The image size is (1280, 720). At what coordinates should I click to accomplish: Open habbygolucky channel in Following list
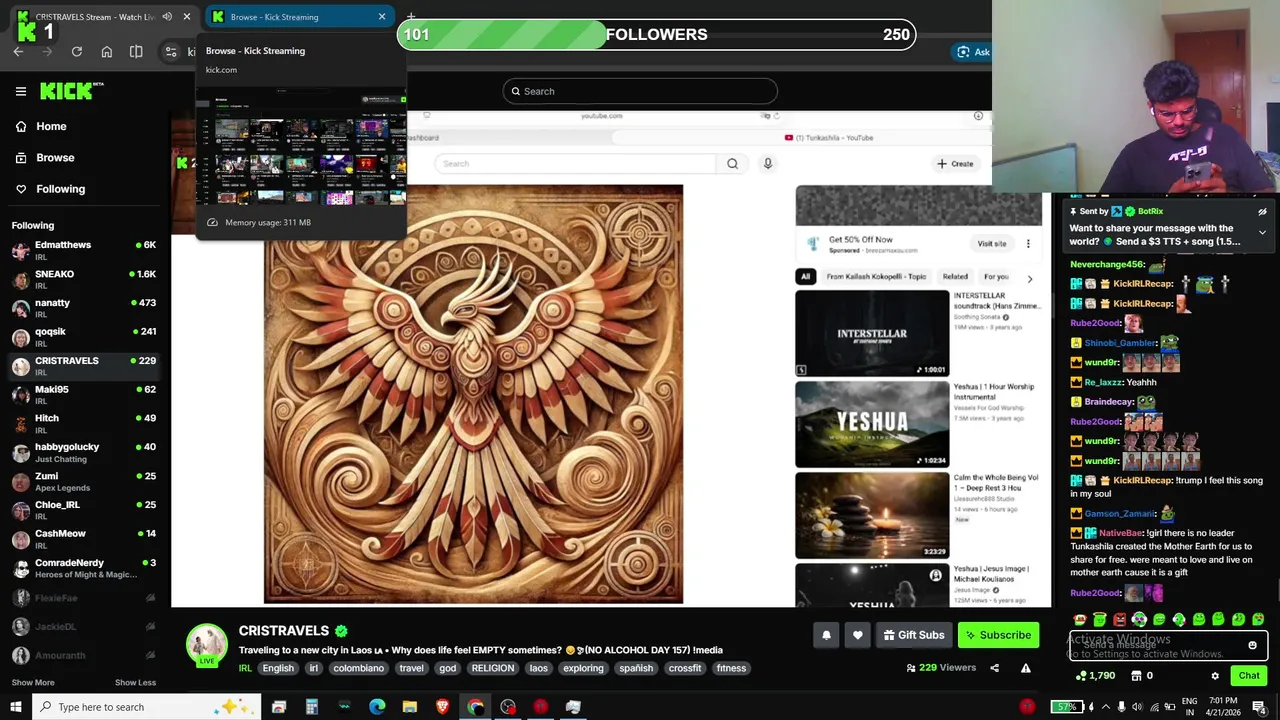pos(84,452)
